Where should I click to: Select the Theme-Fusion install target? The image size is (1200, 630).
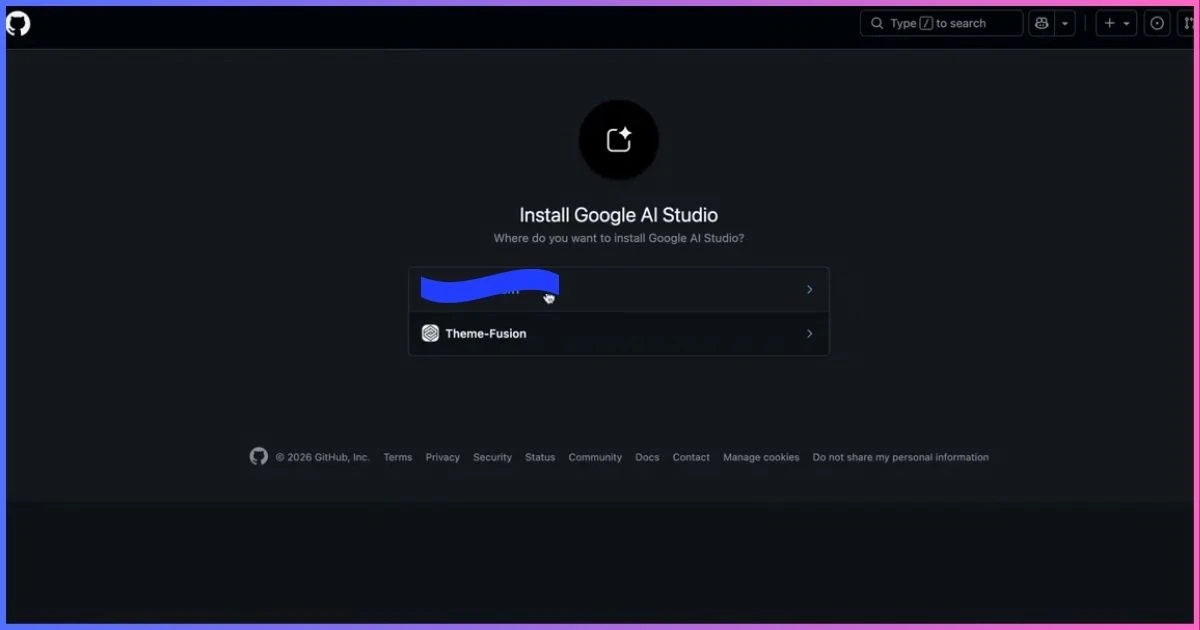point(619,333)
